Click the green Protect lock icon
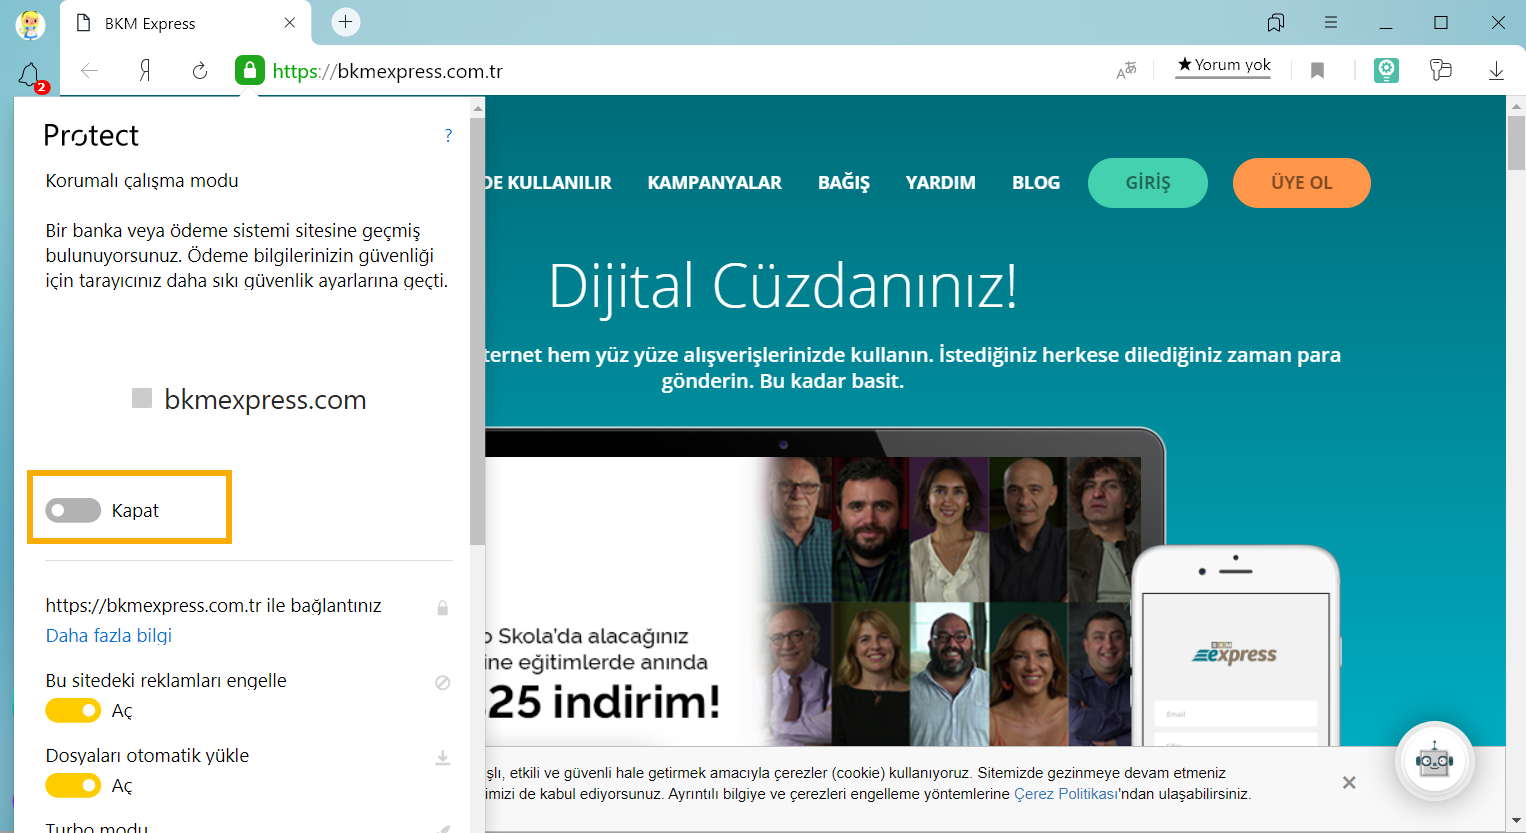This screenshot has width=1526, height=833. coord(250,70)
